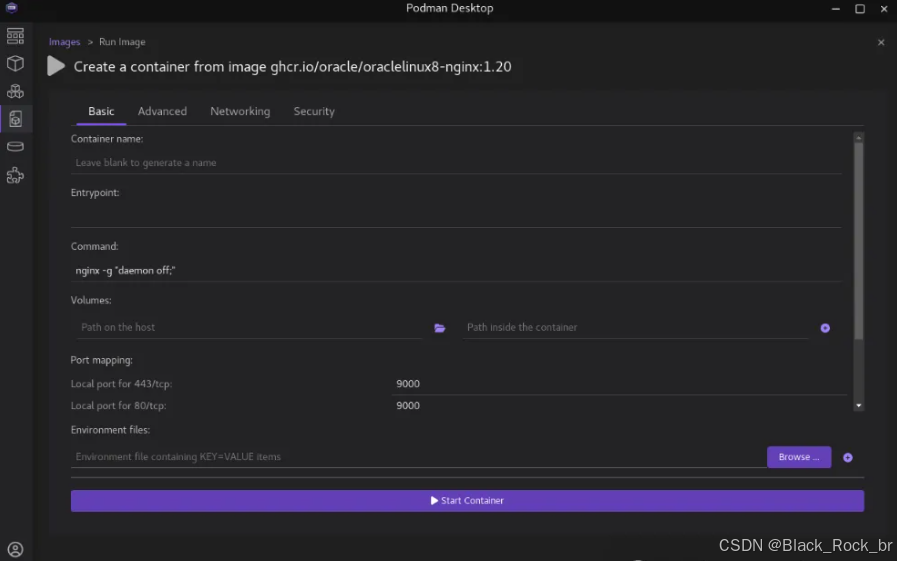Image resolution: width=897 pixels, height=561 pixels.
Task: Add another environment file with plus icon
Action: click(848, 457)
